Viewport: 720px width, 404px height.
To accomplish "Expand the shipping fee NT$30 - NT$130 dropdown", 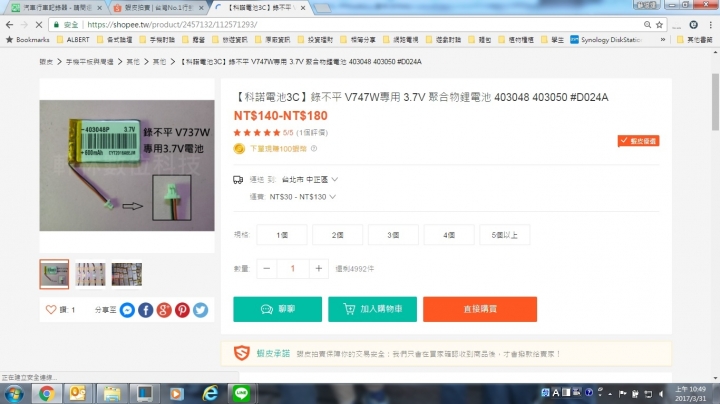I will pos(302,197).
